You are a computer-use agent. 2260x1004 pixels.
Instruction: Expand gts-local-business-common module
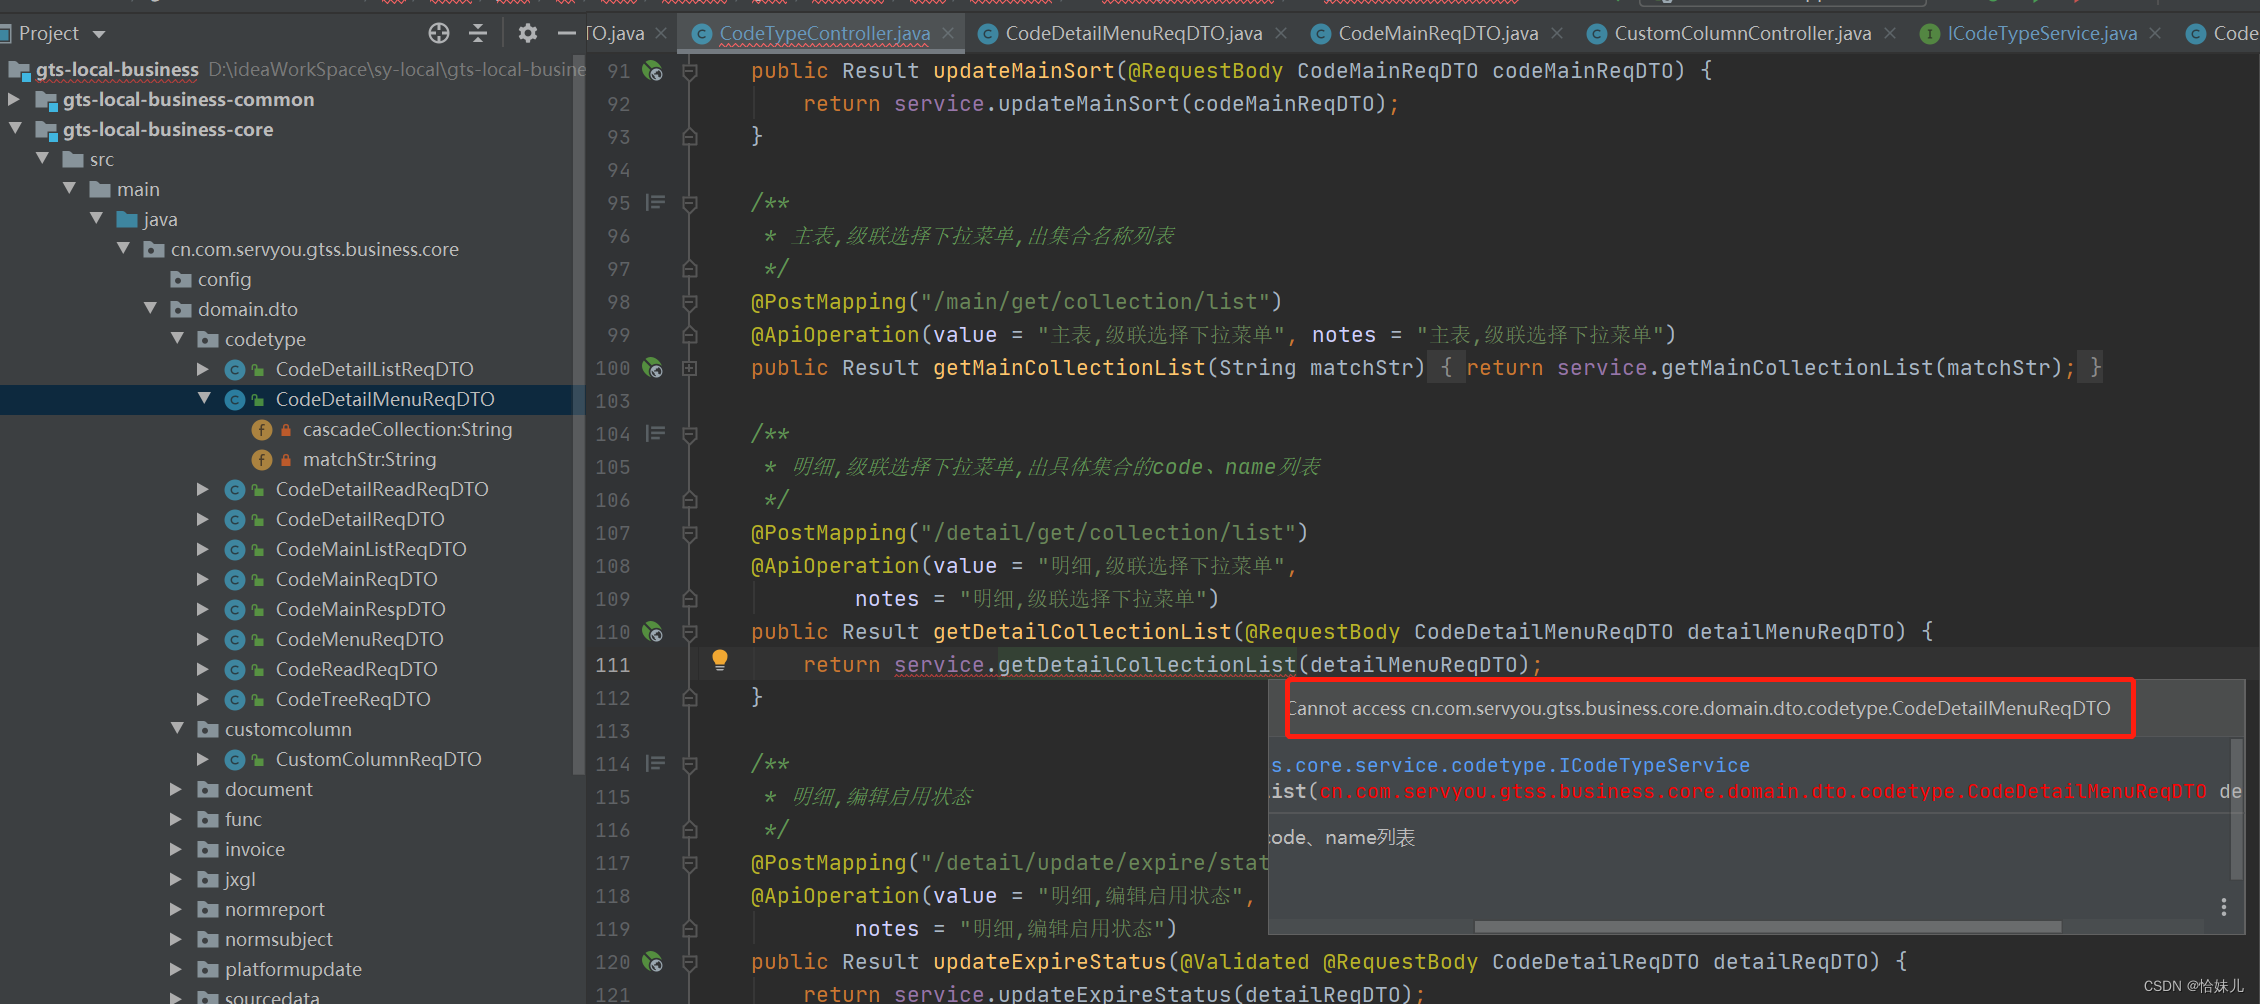coord(14,99)
